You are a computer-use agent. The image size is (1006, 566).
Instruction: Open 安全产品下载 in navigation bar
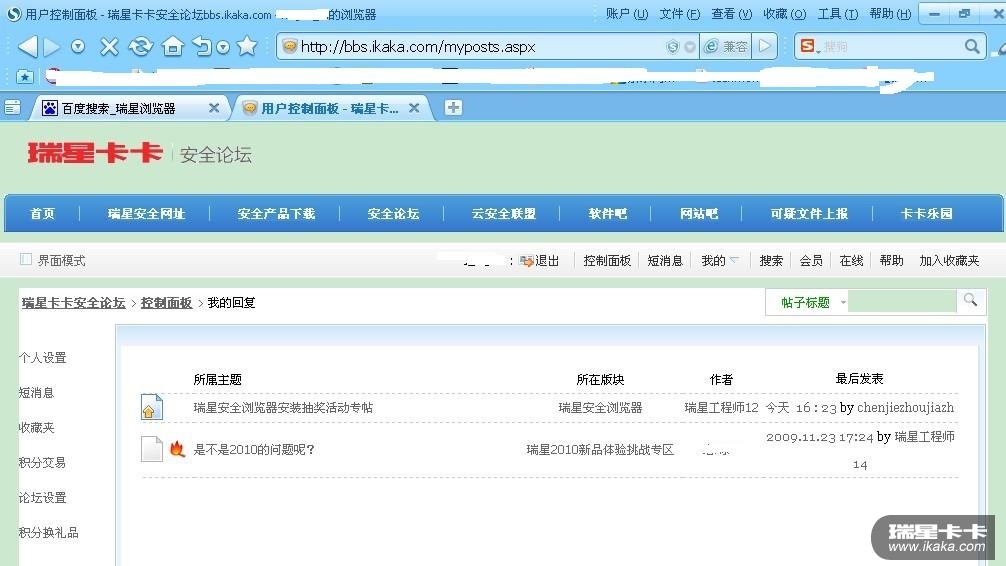coord(276,214)
